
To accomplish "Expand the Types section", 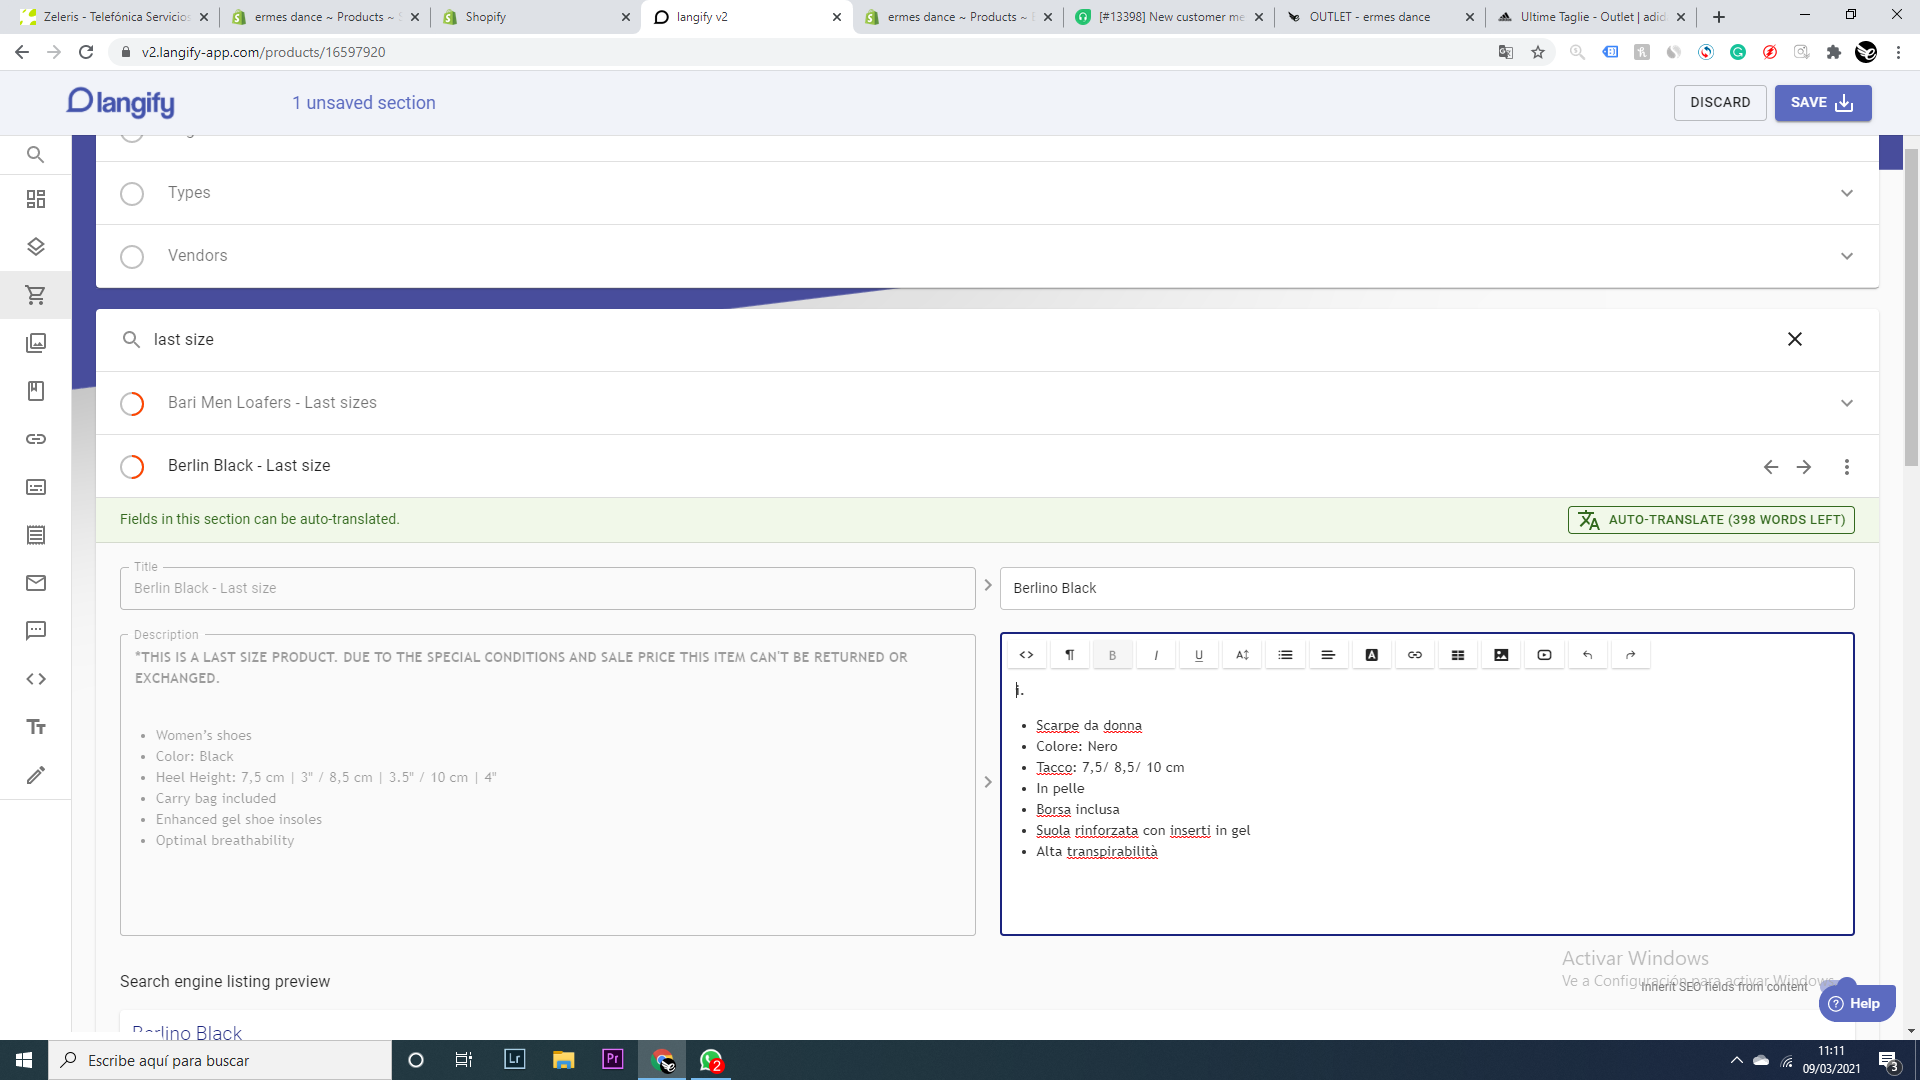I will pos(1847,193).
